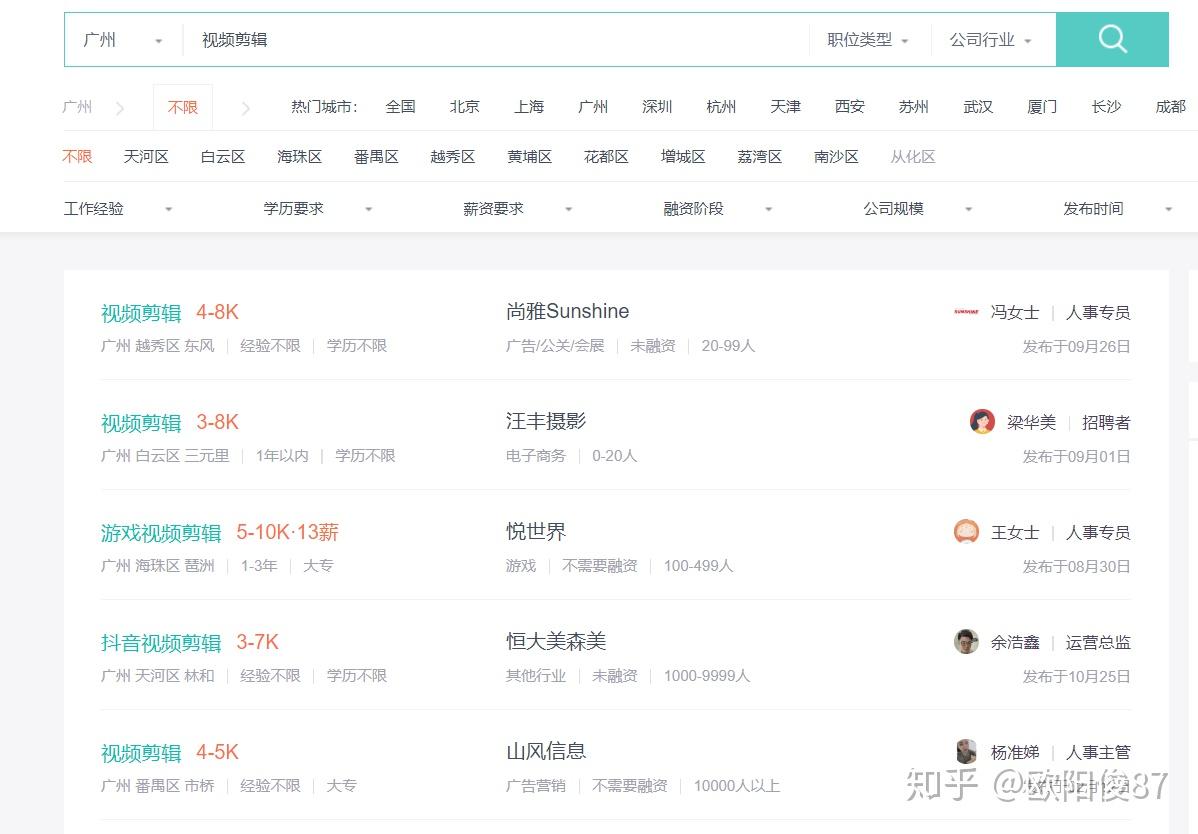Image resolution: width=1198 pixels, height=834 pixels.
Task: Click 尚雅Sunshine company logo icon
Action: coord(966,312)
